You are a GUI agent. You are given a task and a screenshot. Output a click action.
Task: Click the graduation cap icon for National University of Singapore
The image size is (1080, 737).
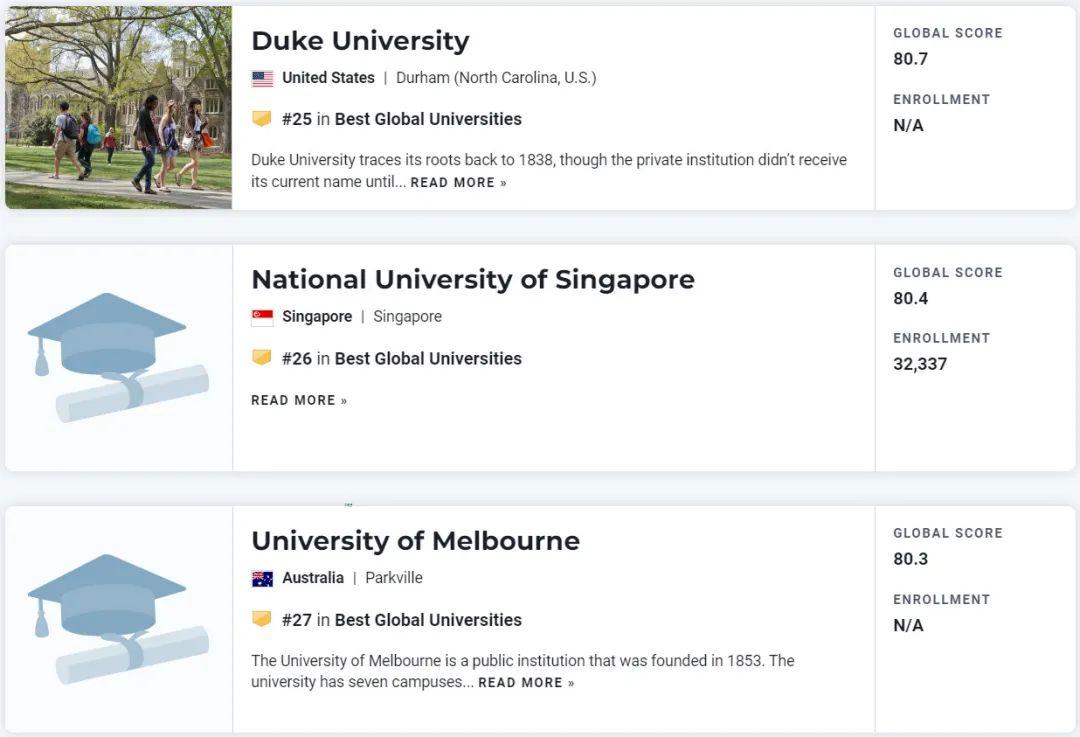pos(116,355)
